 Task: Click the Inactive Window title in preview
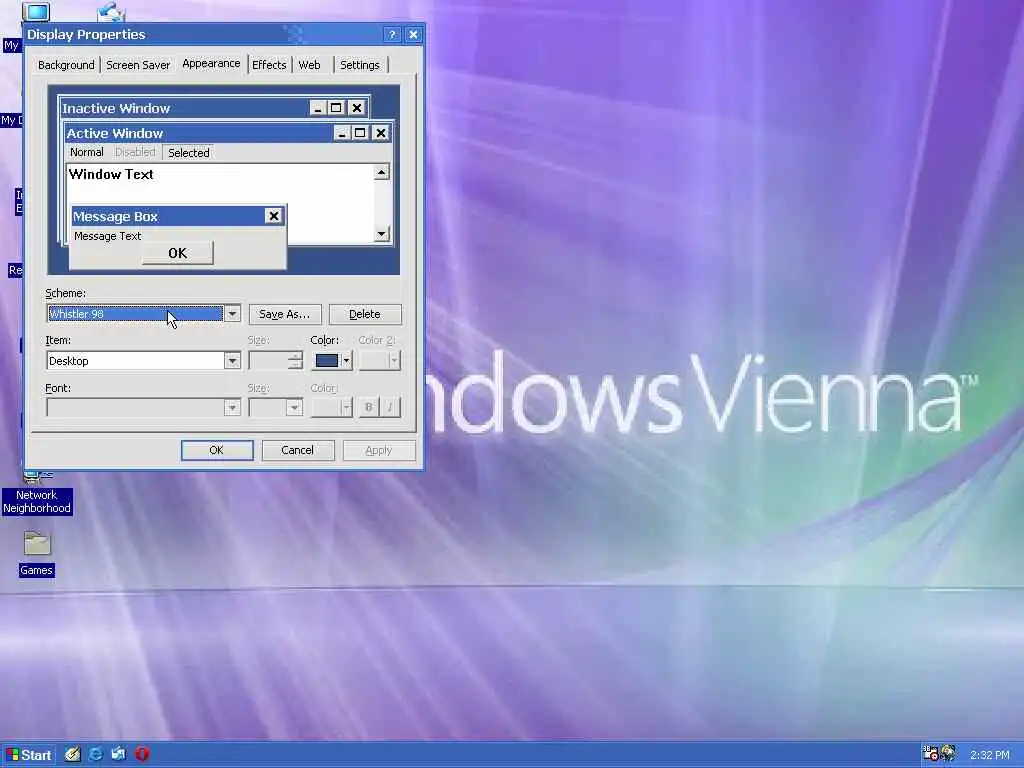coord(116,108)
